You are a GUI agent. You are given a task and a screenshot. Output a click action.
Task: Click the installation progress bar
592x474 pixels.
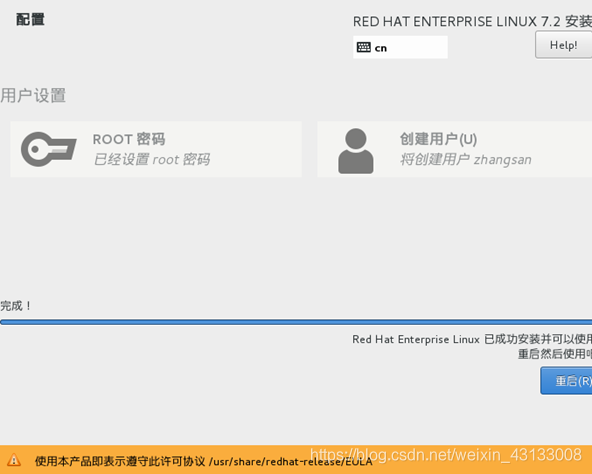coord(296,322)
